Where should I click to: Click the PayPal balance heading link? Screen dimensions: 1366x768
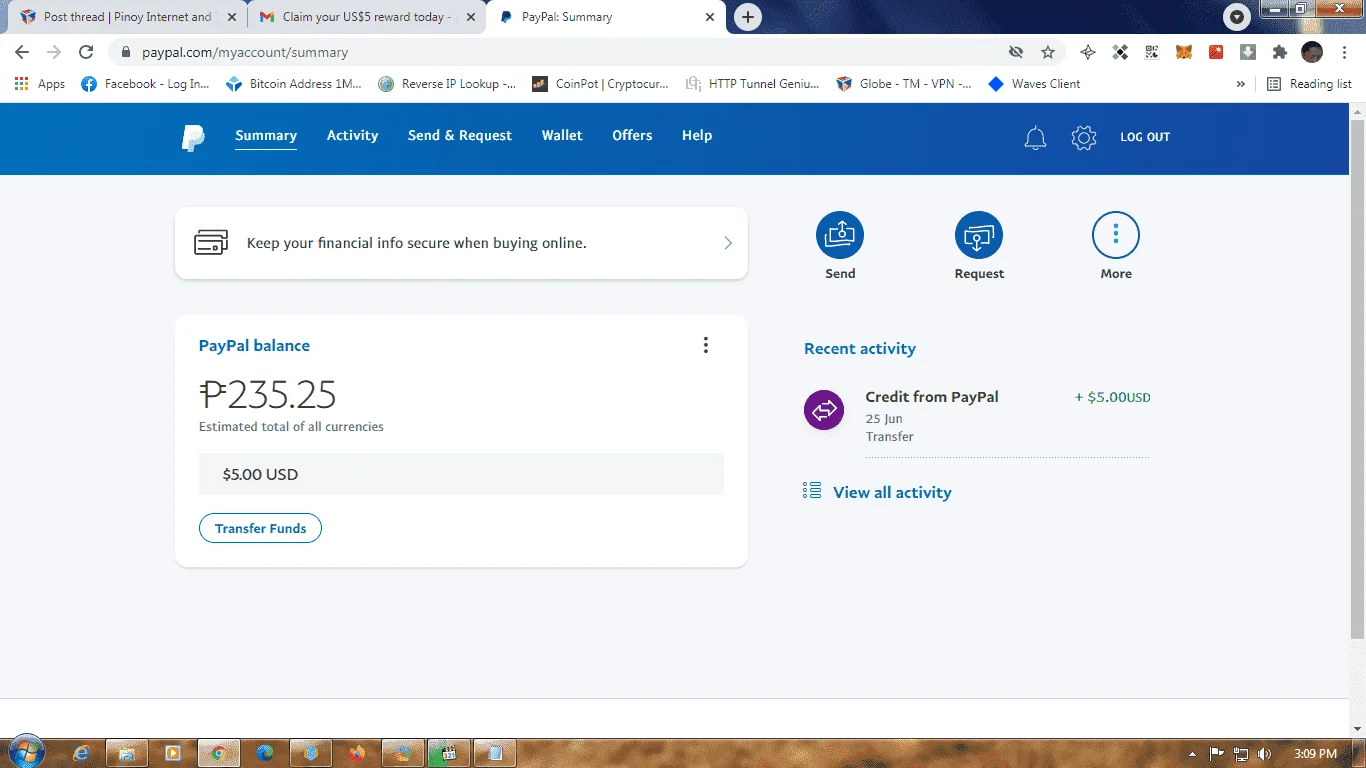tap(254, 346)
